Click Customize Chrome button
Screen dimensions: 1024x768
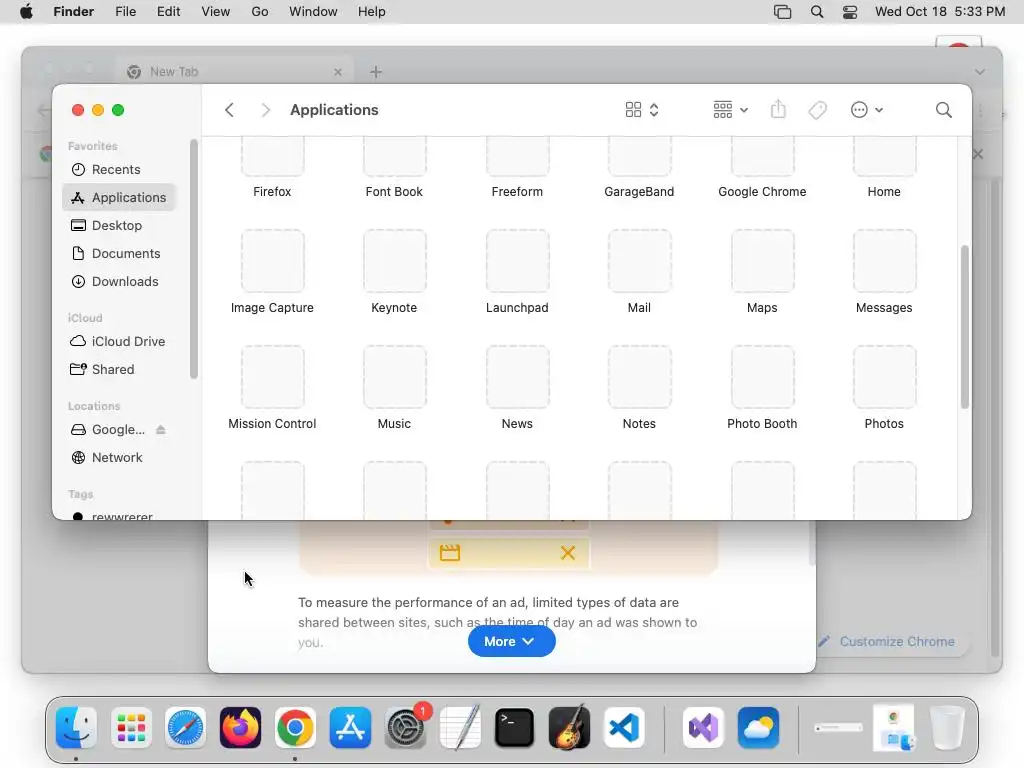887,641
